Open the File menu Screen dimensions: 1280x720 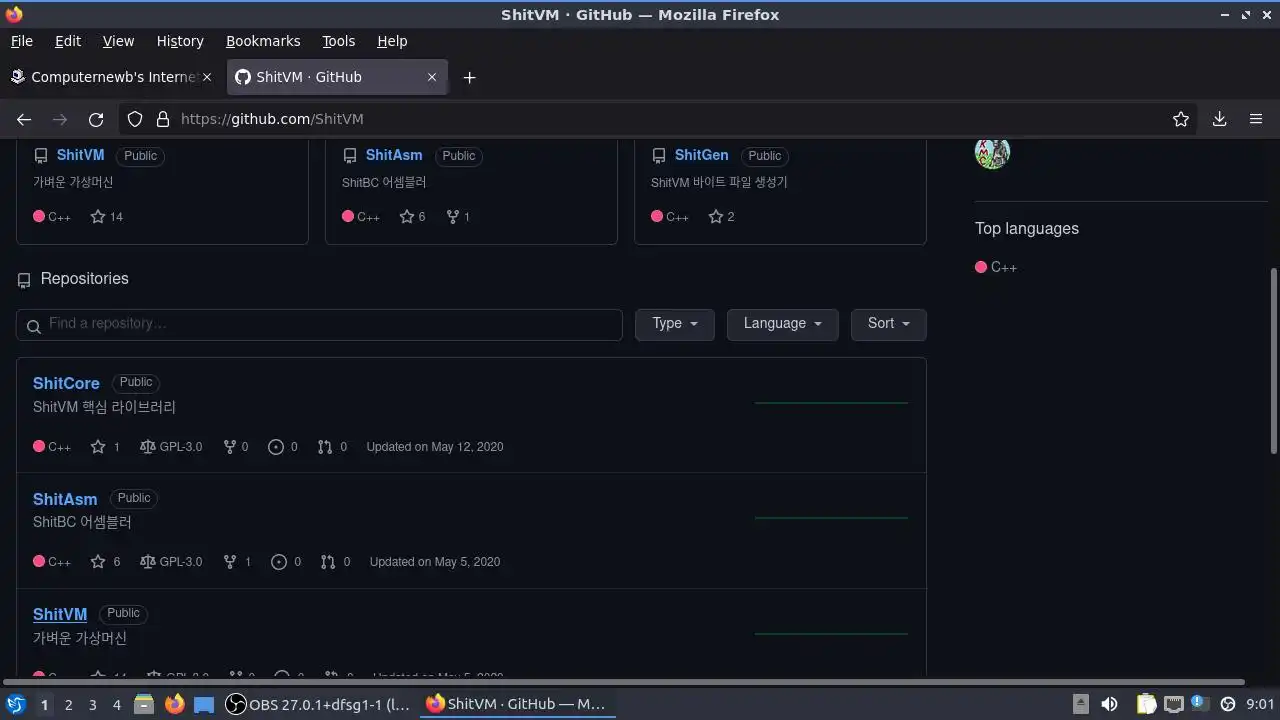pyautogui.click(x=22, y=41)
